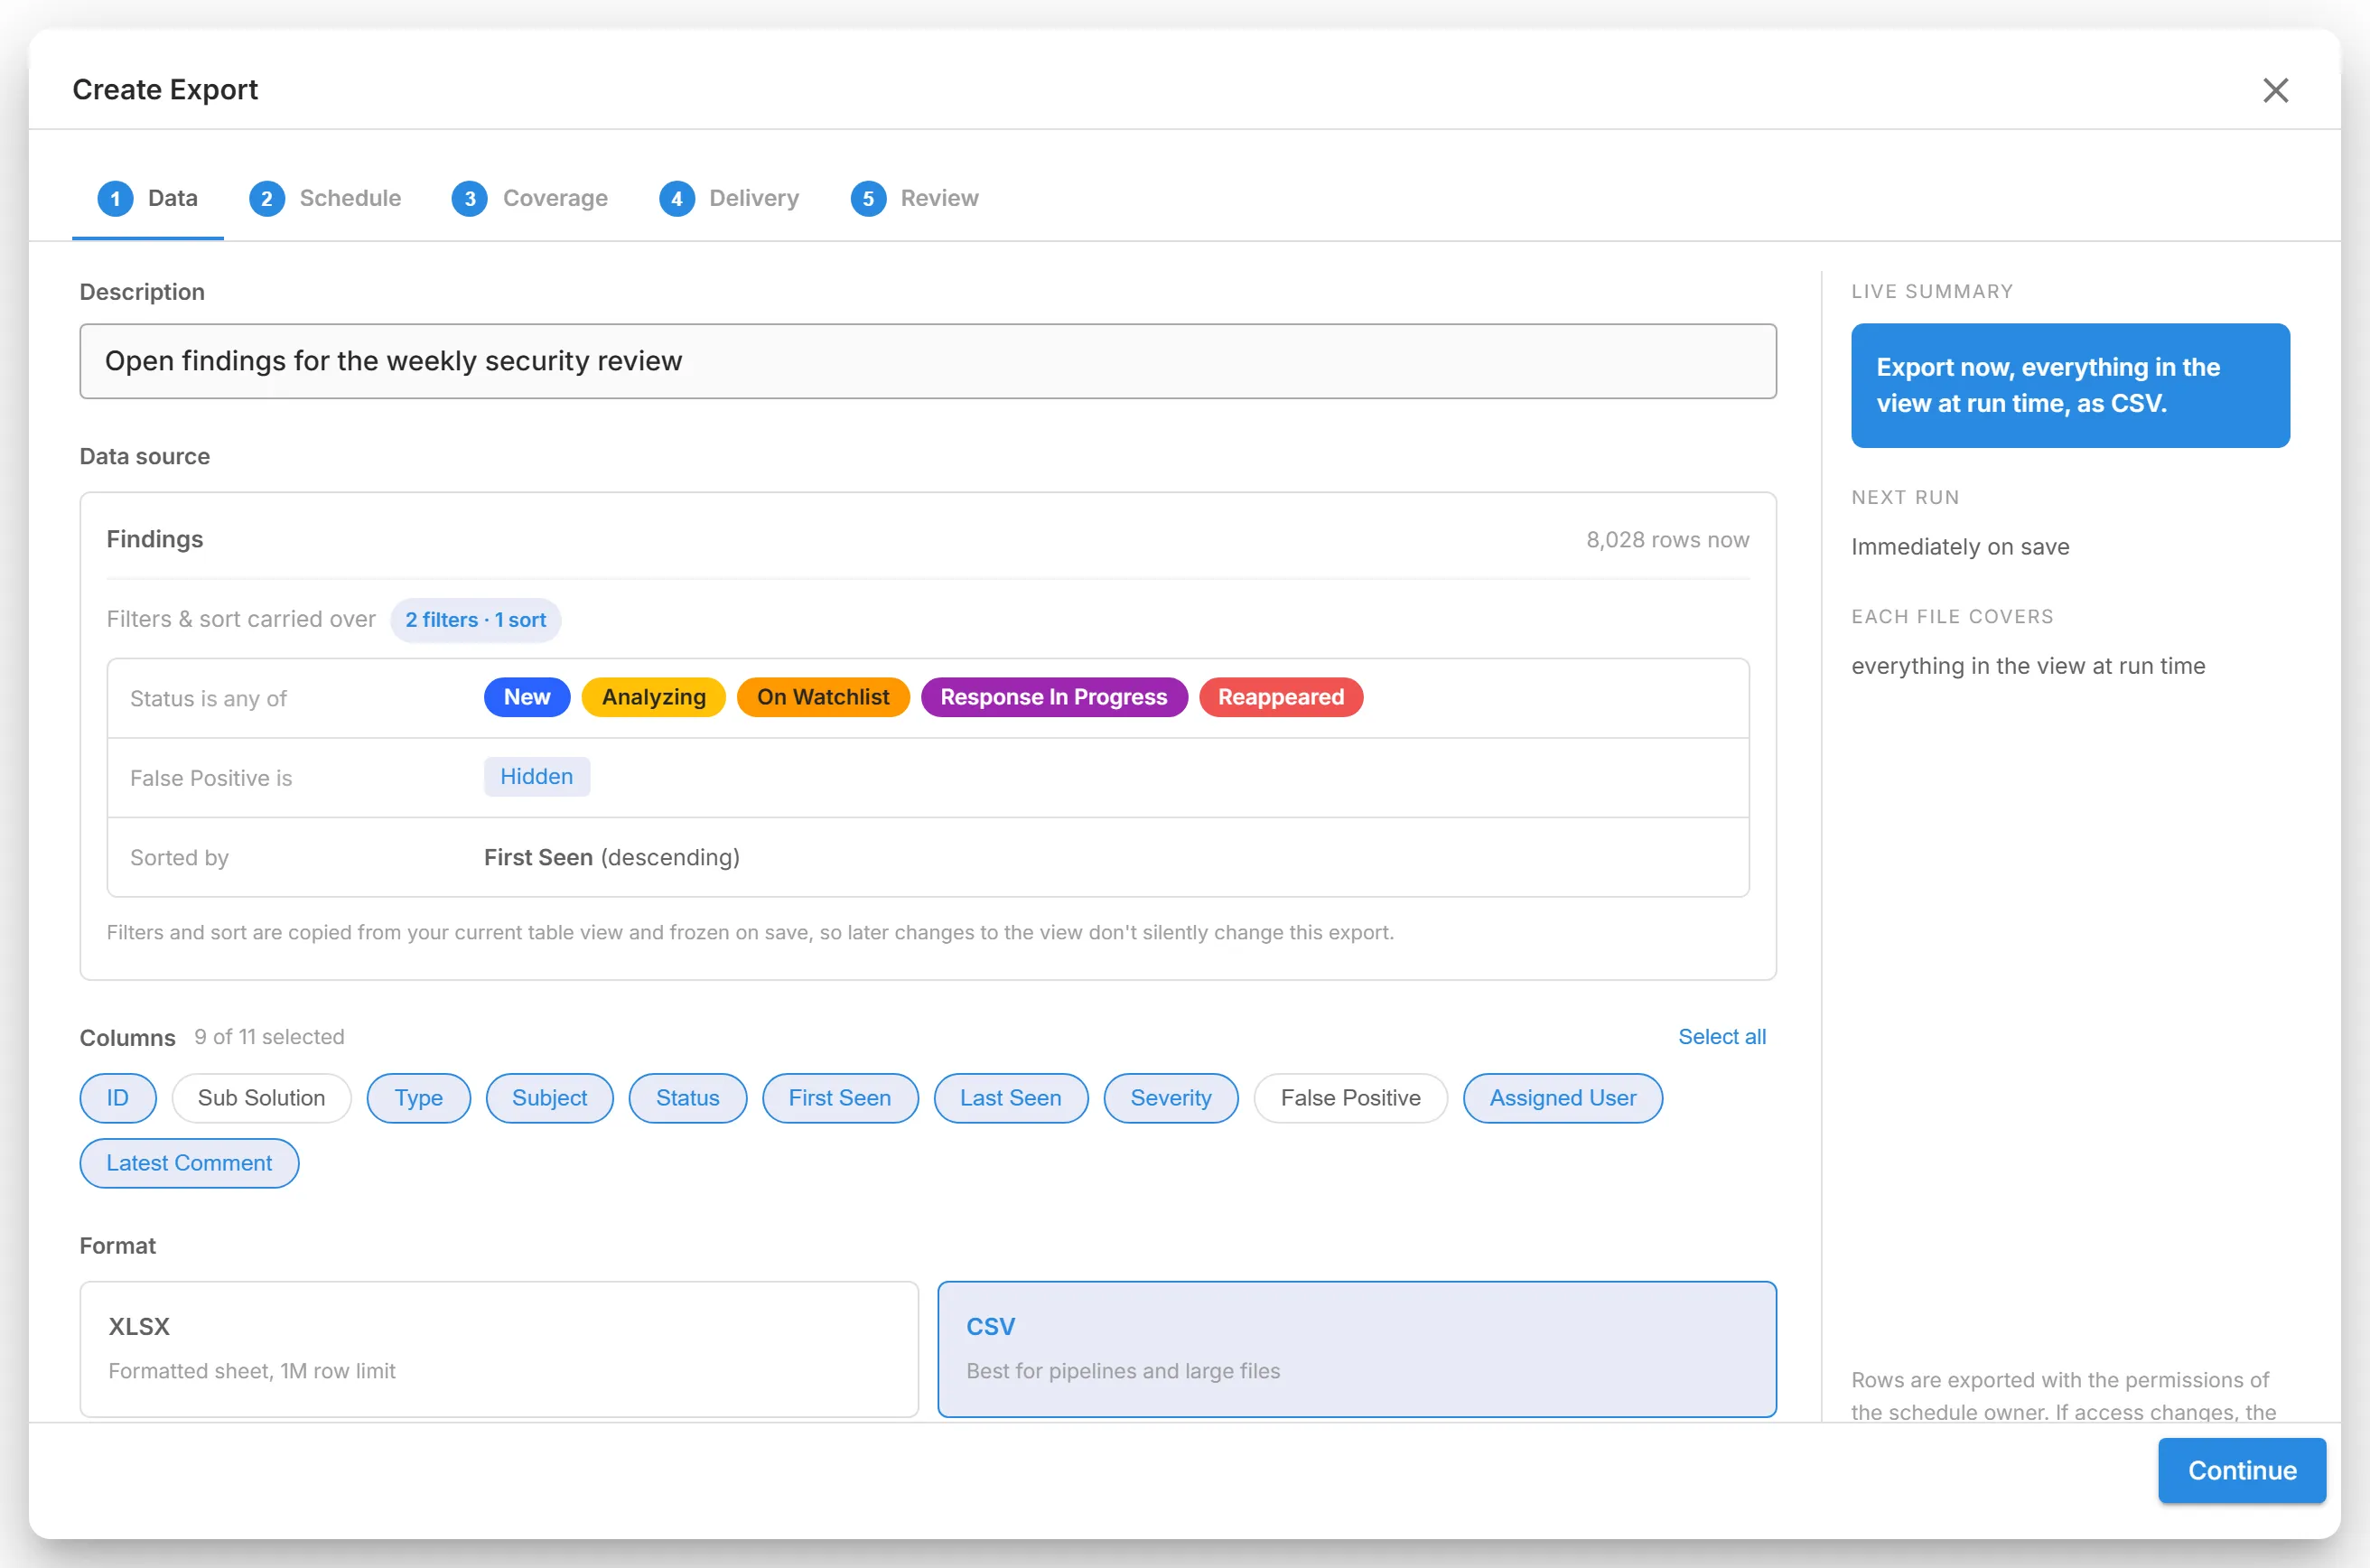Screen dimensions: 2370x1568
Task: Toggle the Subject column chip
Action: pyautogui.click(x=550, y=1098)
